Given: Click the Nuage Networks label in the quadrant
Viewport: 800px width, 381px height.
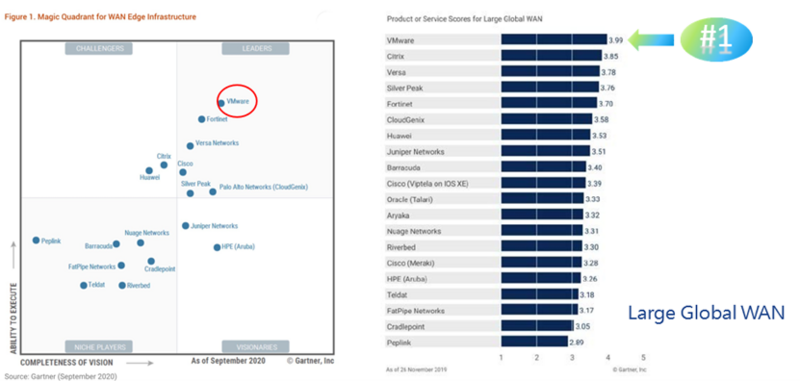Looking at the screenshot, I should (x=147, y=233).
